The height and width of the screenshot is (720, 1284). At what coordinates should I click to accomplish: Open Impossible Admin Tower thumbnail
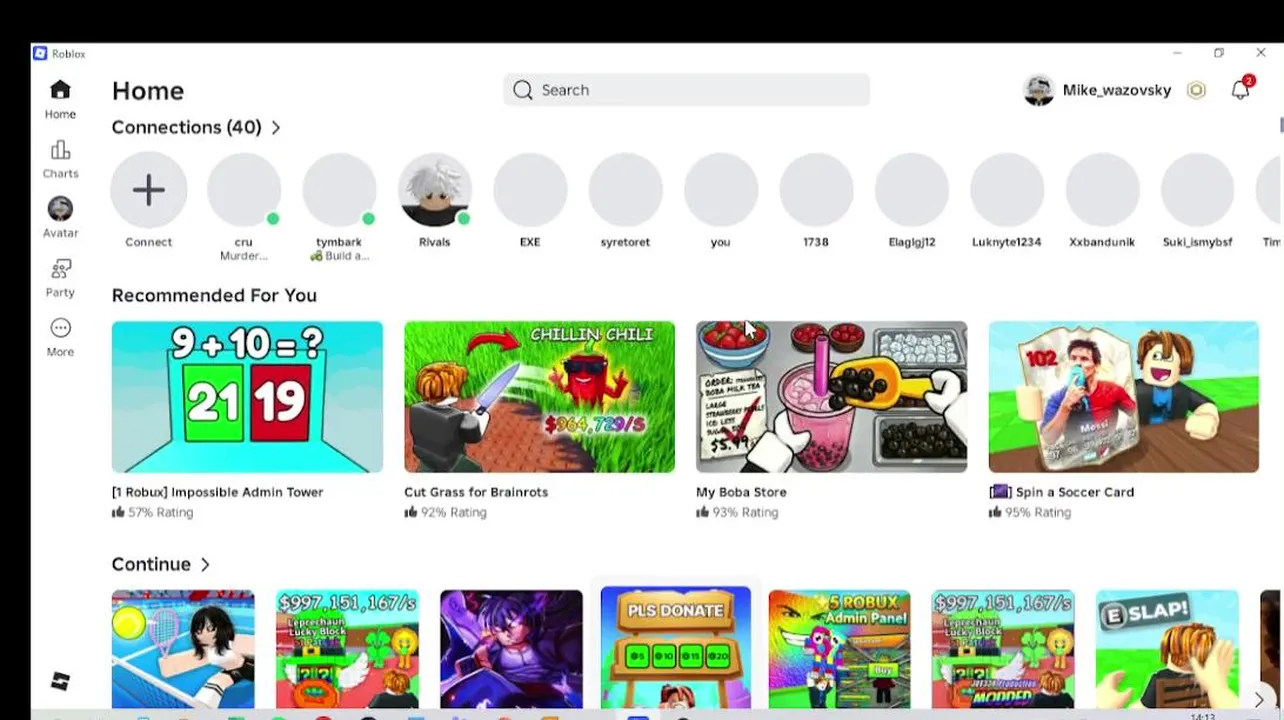(x=247, y=397)
